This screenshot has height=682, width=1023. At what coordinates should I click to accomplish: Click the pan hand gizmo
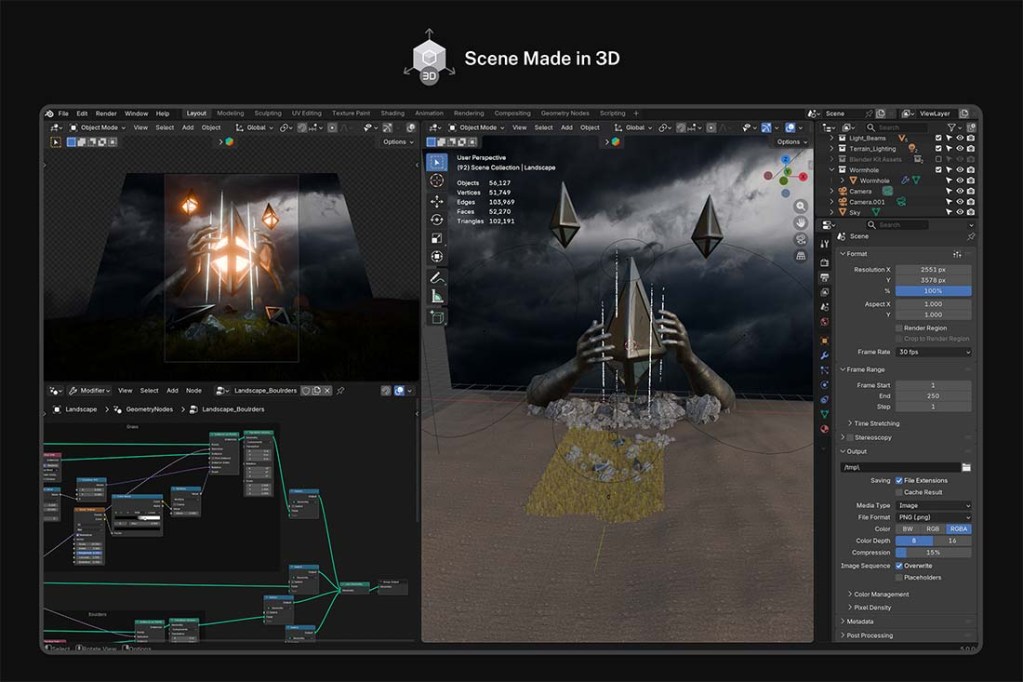[801, 223]
